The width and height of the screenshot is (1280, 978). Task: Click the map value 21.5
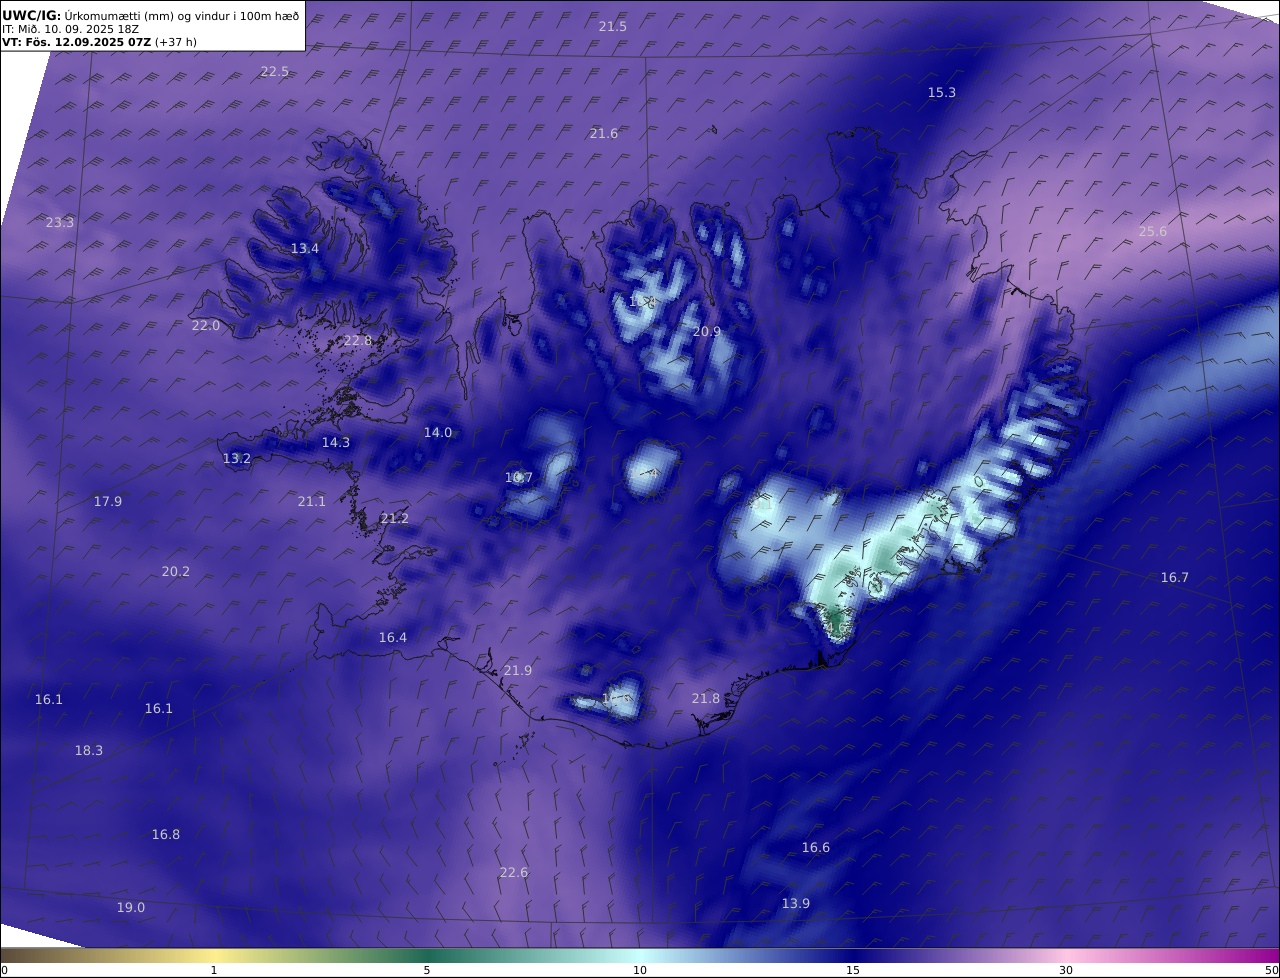coord(613,26)
